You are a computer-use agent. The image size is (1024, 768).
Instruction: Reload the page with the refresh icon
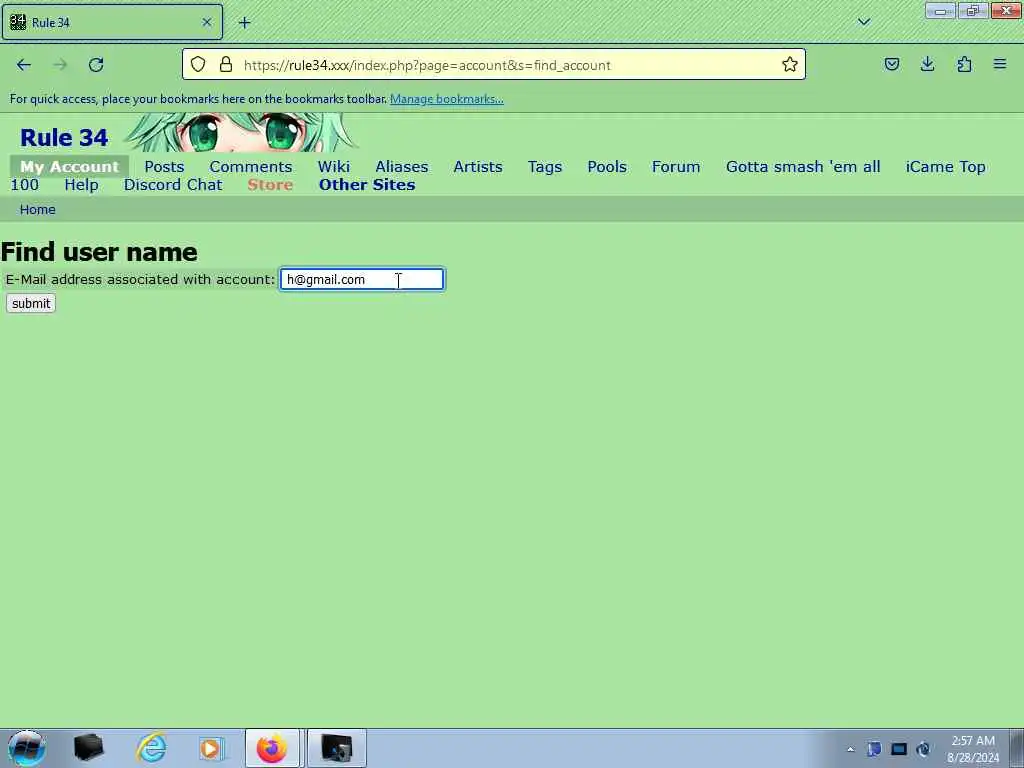(x=96, y=65)
